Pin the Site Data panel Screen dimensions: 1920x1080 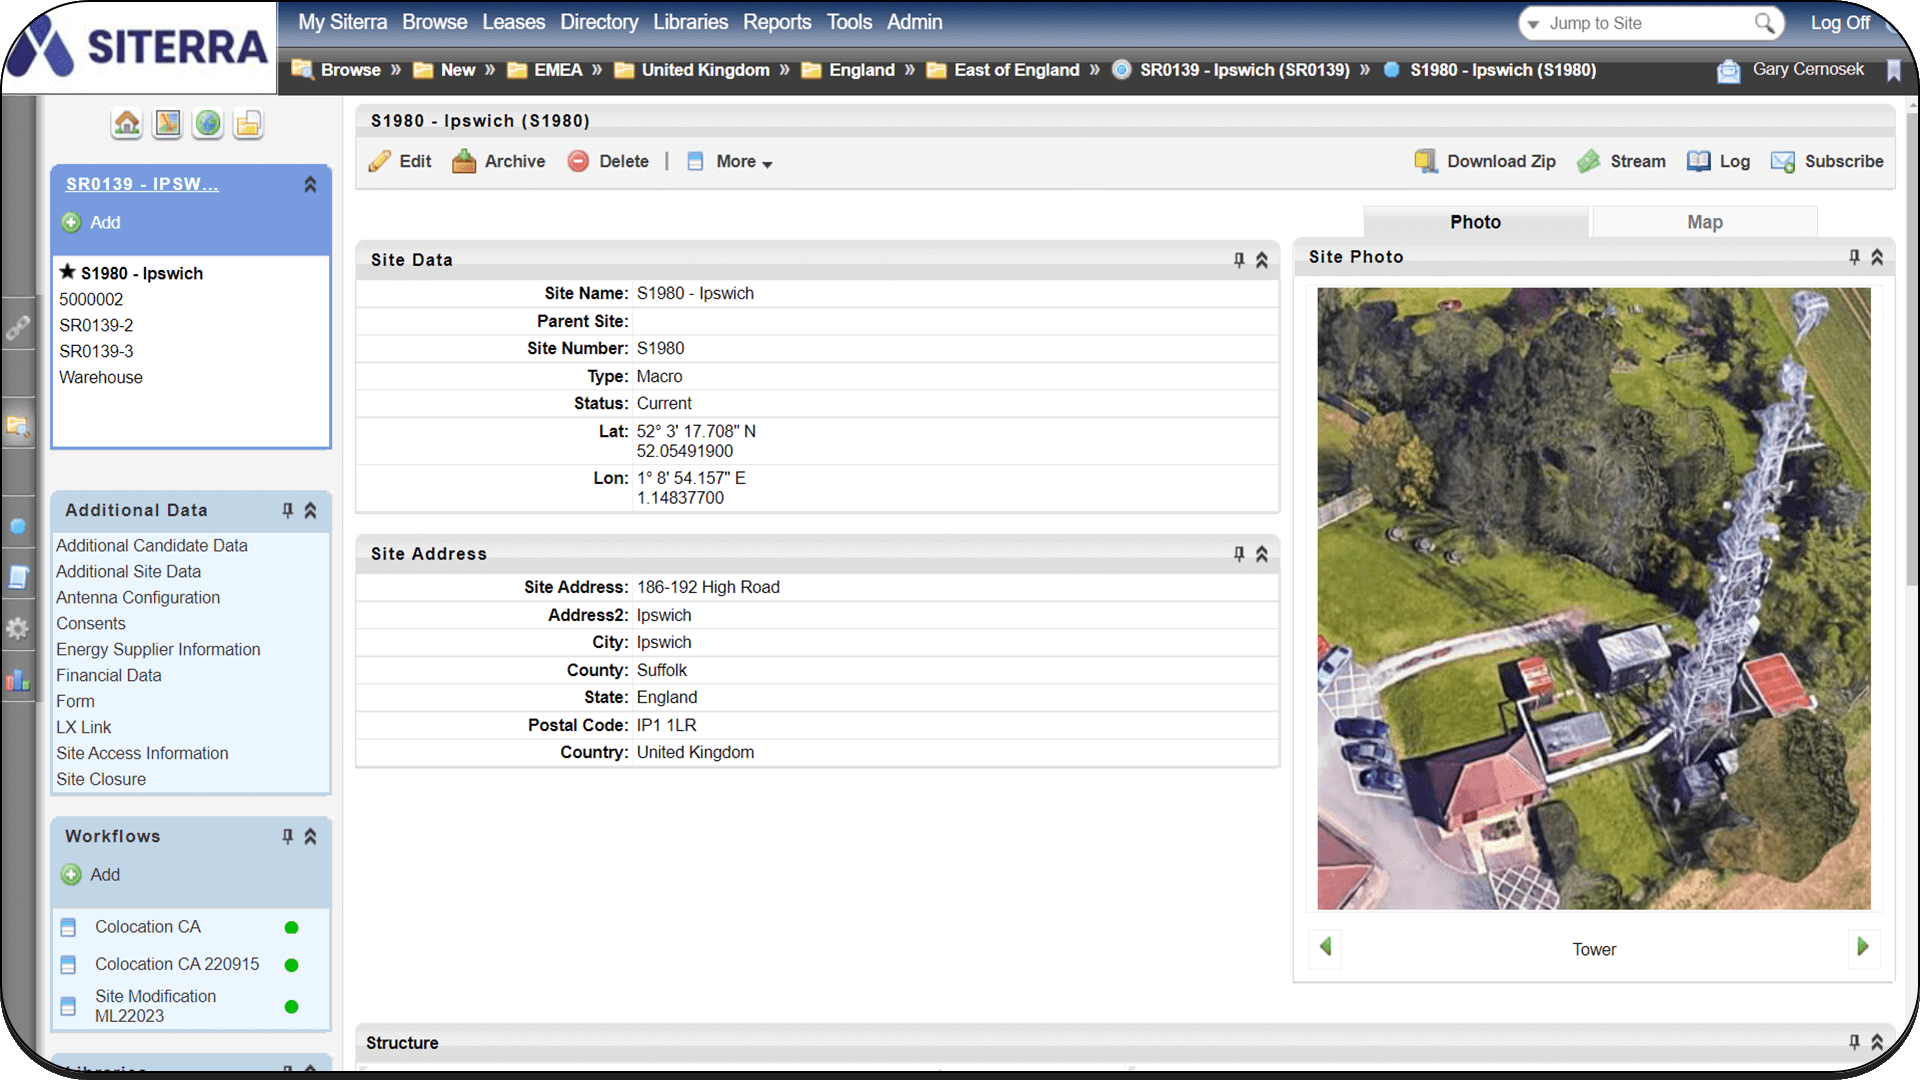click(x=1239, y=260)
